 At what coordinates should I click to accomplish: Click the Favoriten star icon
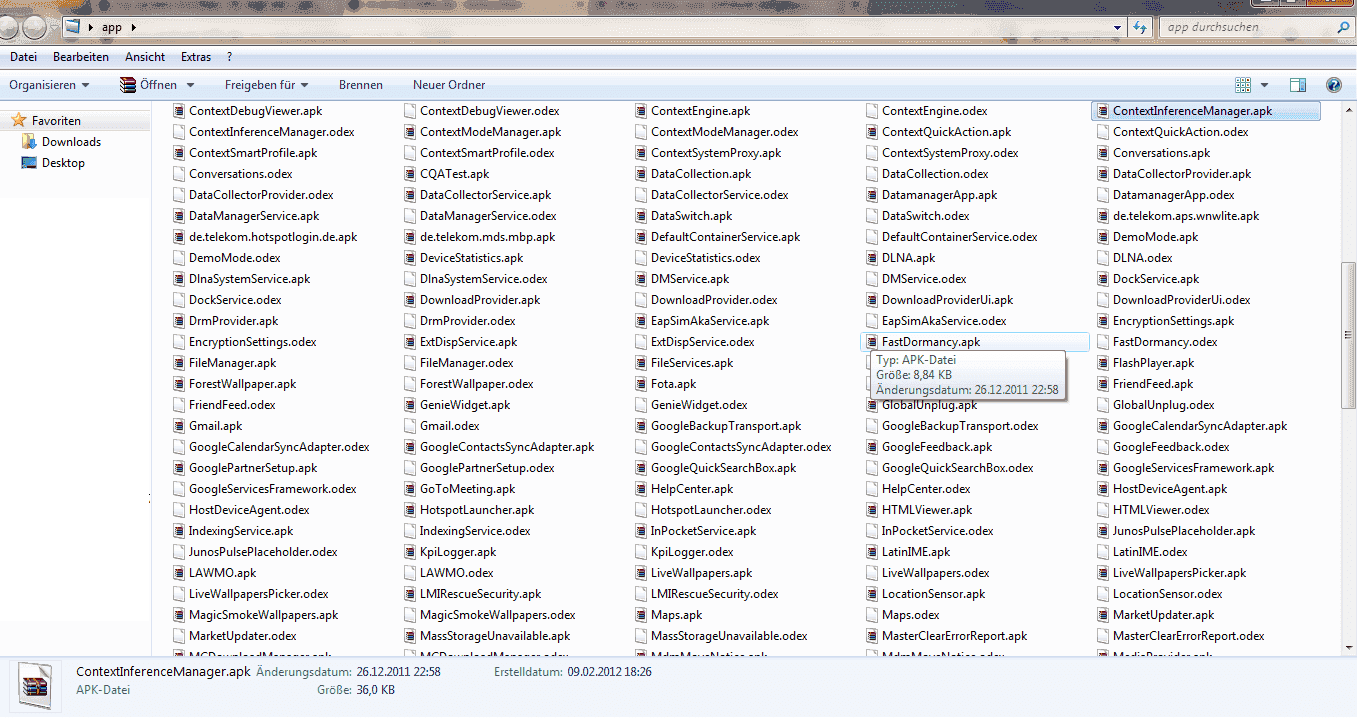coord(18,120)
